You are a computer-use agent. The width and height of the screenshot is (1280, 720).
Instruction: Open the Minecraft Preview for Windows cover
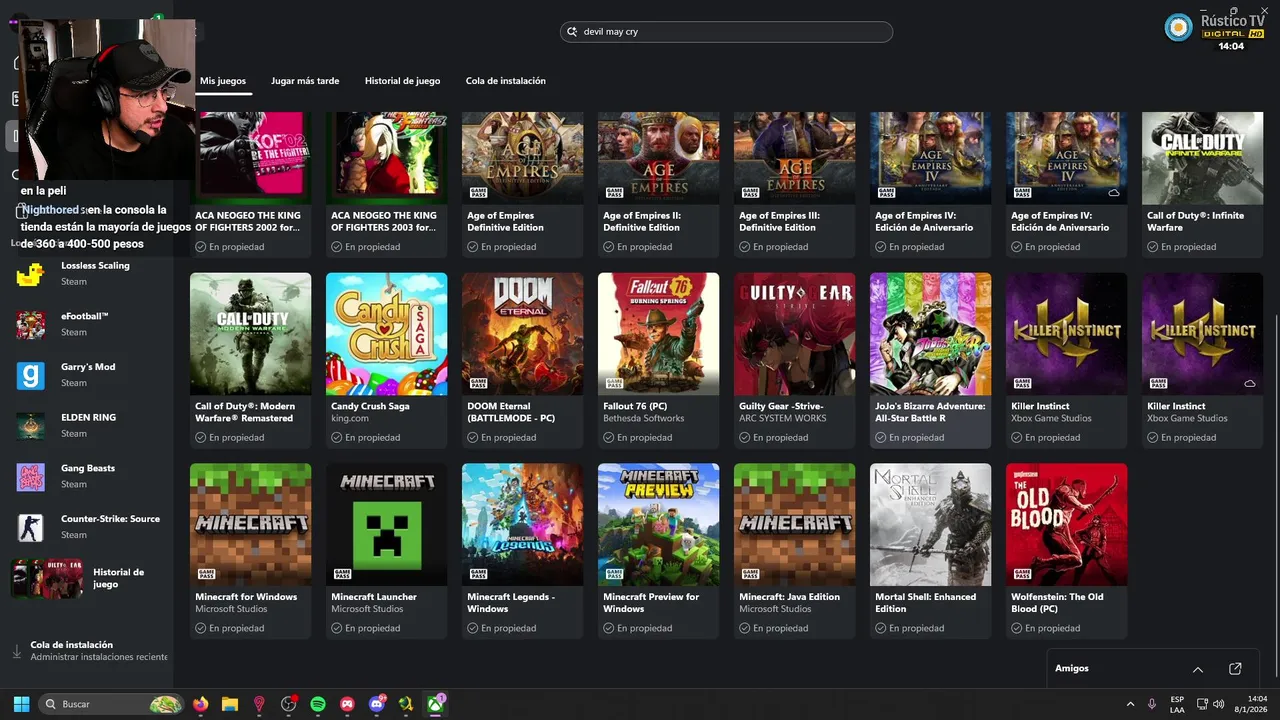[x=658, y=524]
